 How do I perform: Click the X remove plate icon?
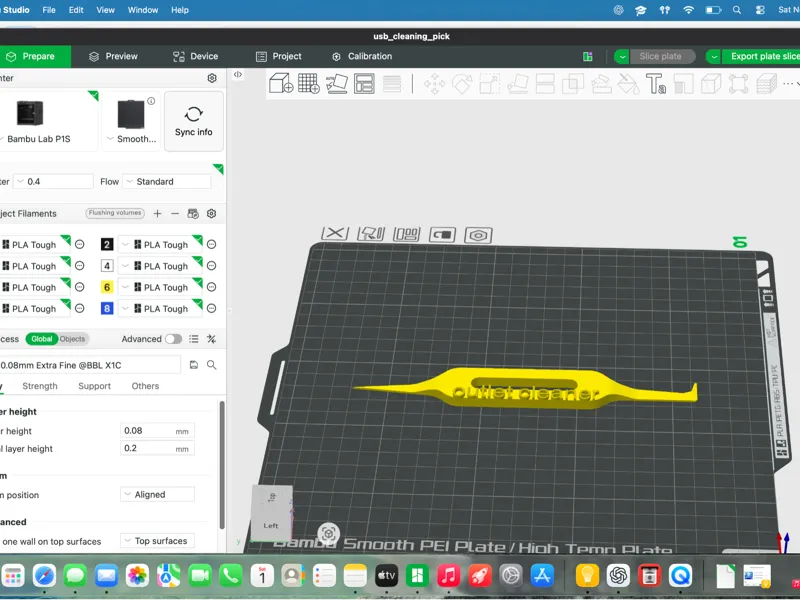pos(335,233)
